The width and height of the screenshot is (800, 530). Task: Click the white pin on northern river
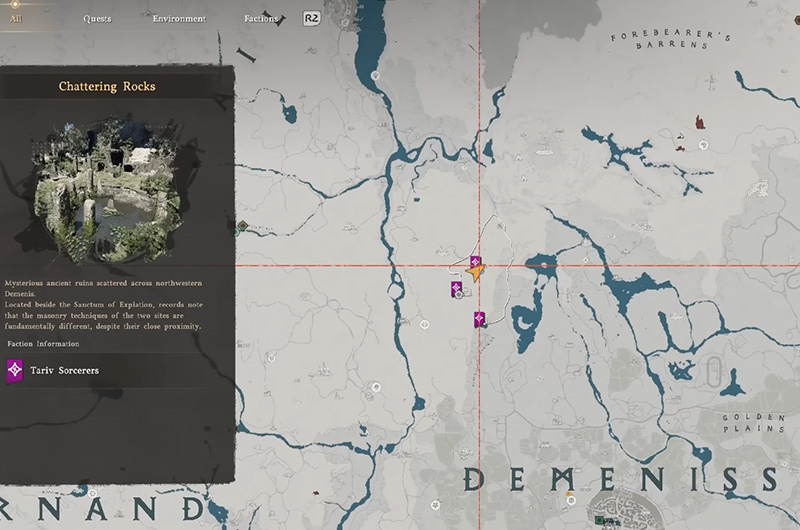[x=374, y=75]
